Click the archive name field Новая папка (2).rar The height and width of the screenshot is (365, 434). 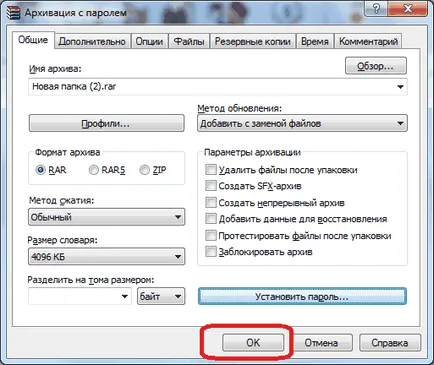(x=218, y=87)
